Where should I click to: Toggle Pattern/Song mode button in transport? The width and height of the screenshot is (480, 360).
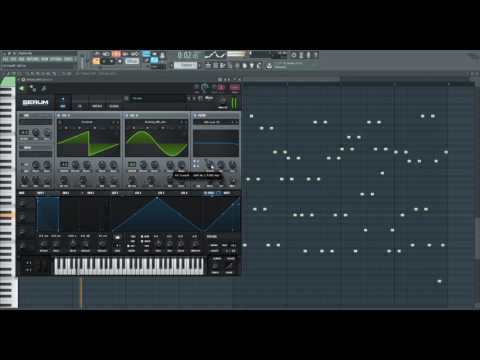tap(96, 61)
